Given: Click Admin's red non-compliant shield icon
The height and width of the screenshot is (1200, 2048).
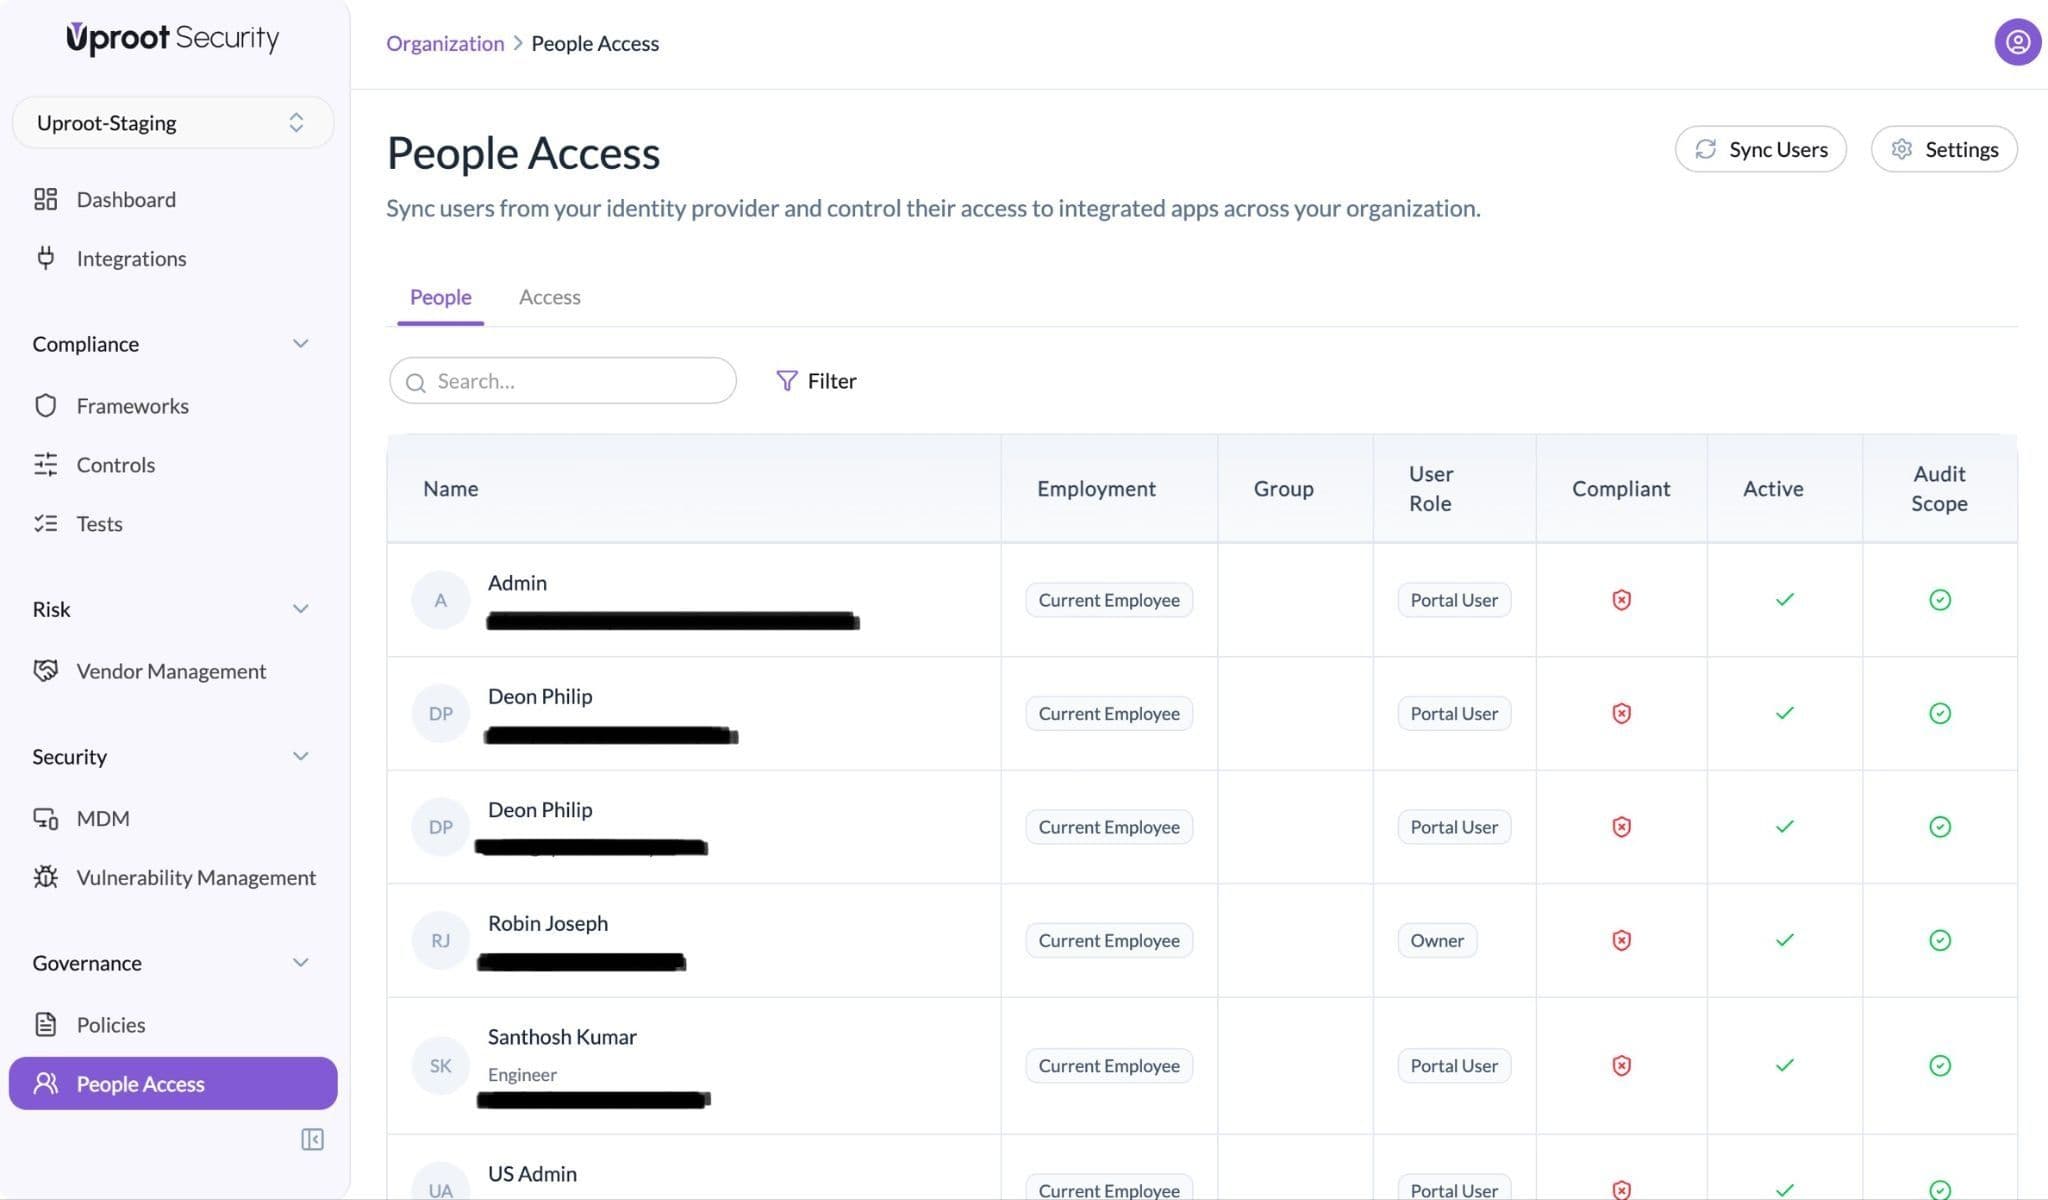Looking at the screenshot, I should pyautogui.click(x=1621, y=600).
